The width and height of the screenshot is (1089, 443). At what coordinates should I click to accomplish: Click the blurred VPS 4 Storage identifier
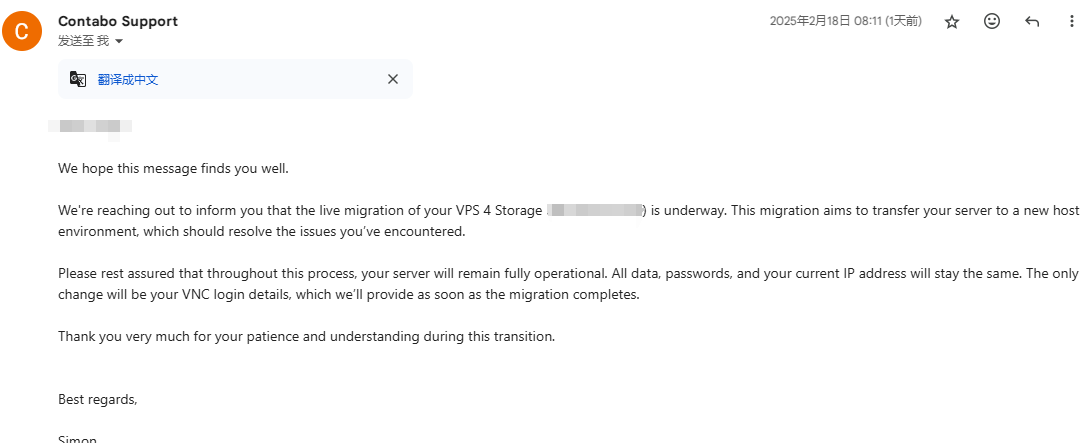coord(596,210)
